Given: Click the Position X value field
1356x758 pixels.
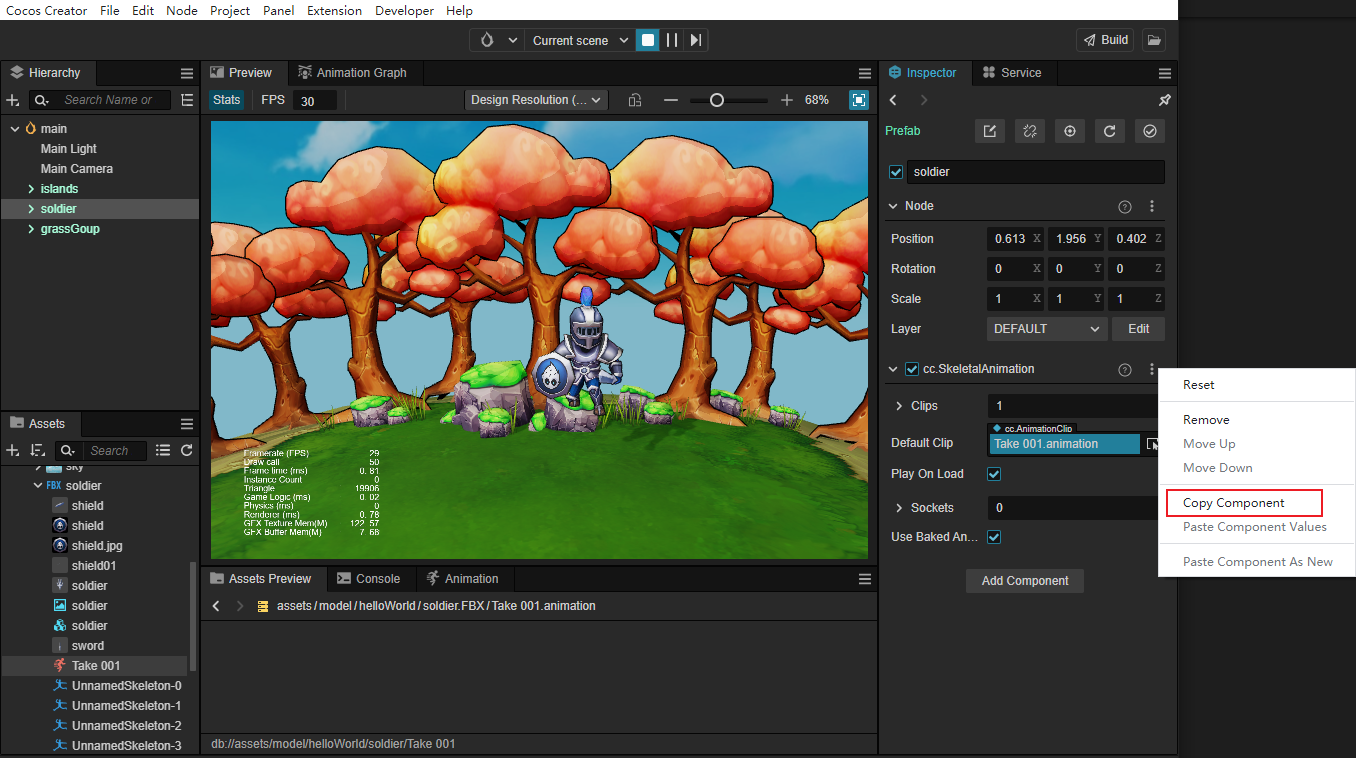Looking at the screenshot, I should click(1015, 239).
